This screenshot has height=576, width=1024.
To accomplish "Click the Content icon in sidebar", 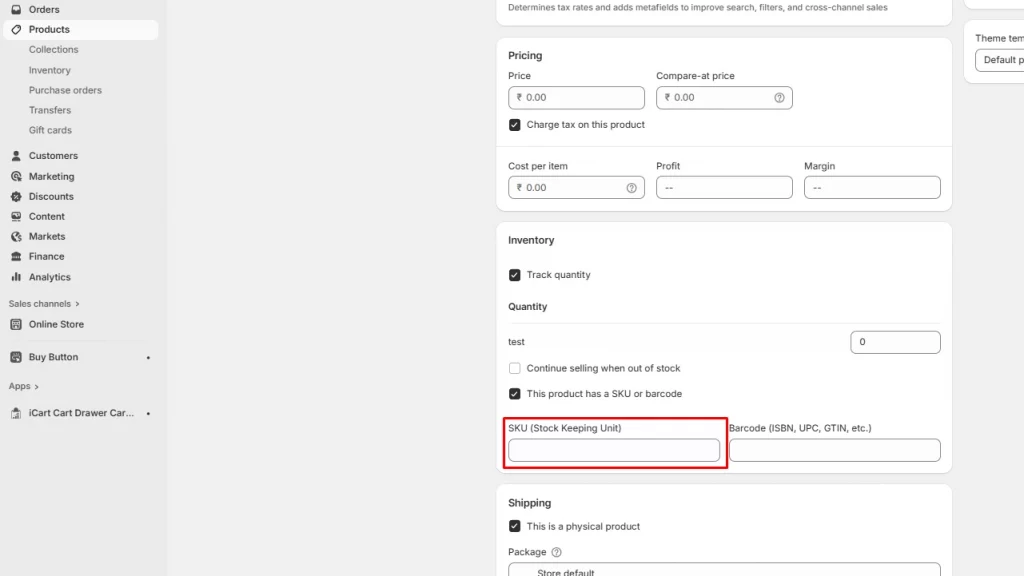I will (16, 216).
